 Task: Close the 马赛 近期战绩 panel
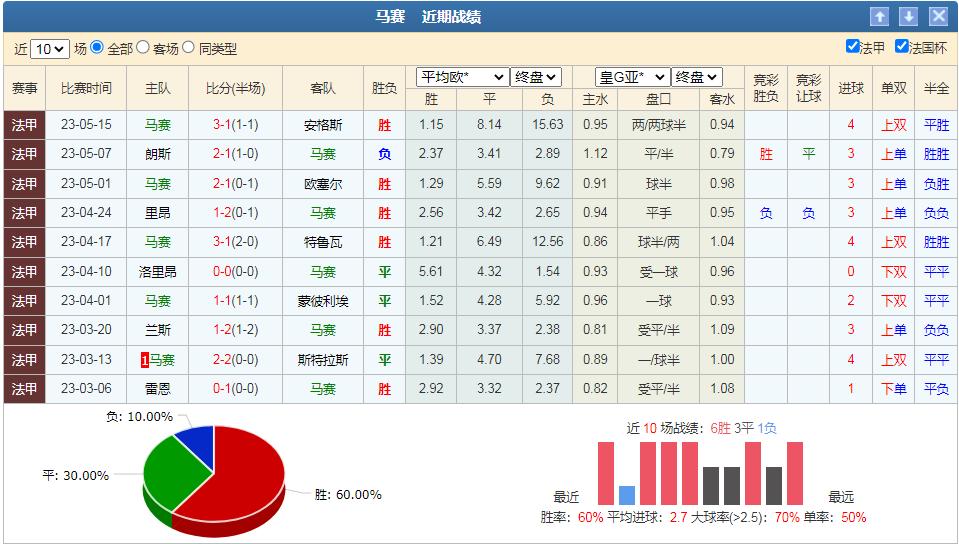938,17
